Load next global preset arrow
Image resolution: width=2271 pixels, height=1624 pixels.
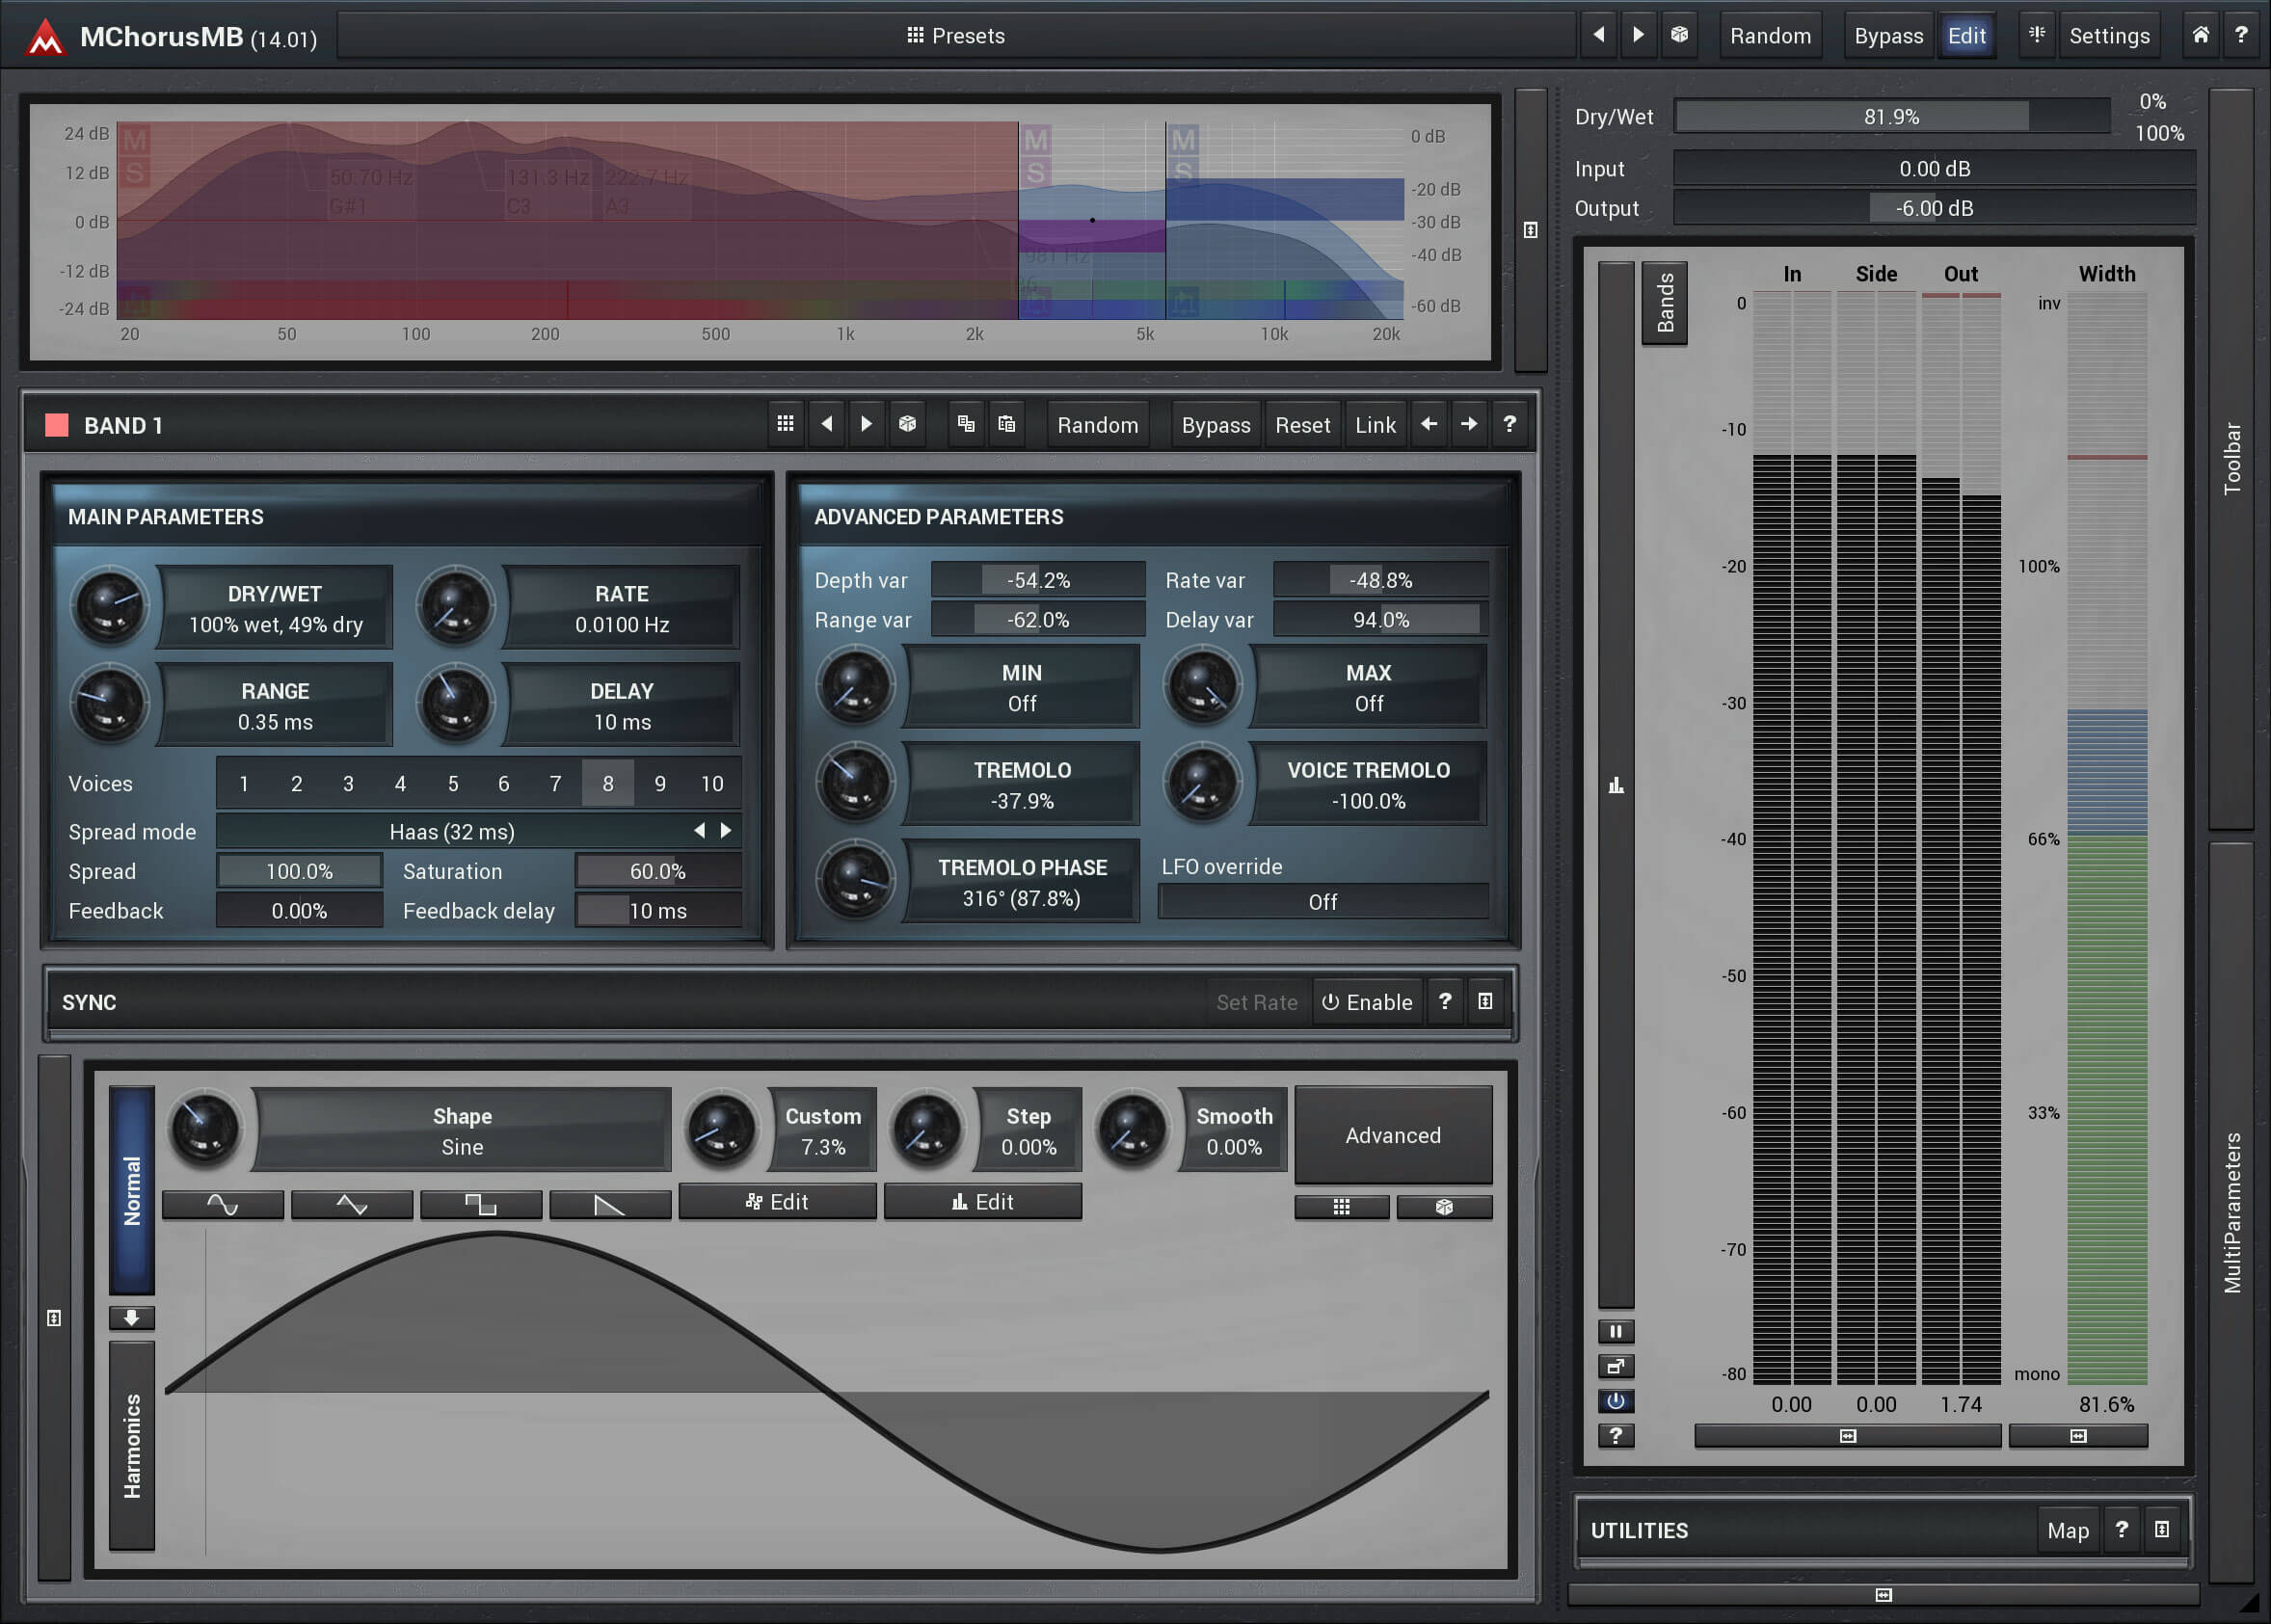[x=1638, y=35]
